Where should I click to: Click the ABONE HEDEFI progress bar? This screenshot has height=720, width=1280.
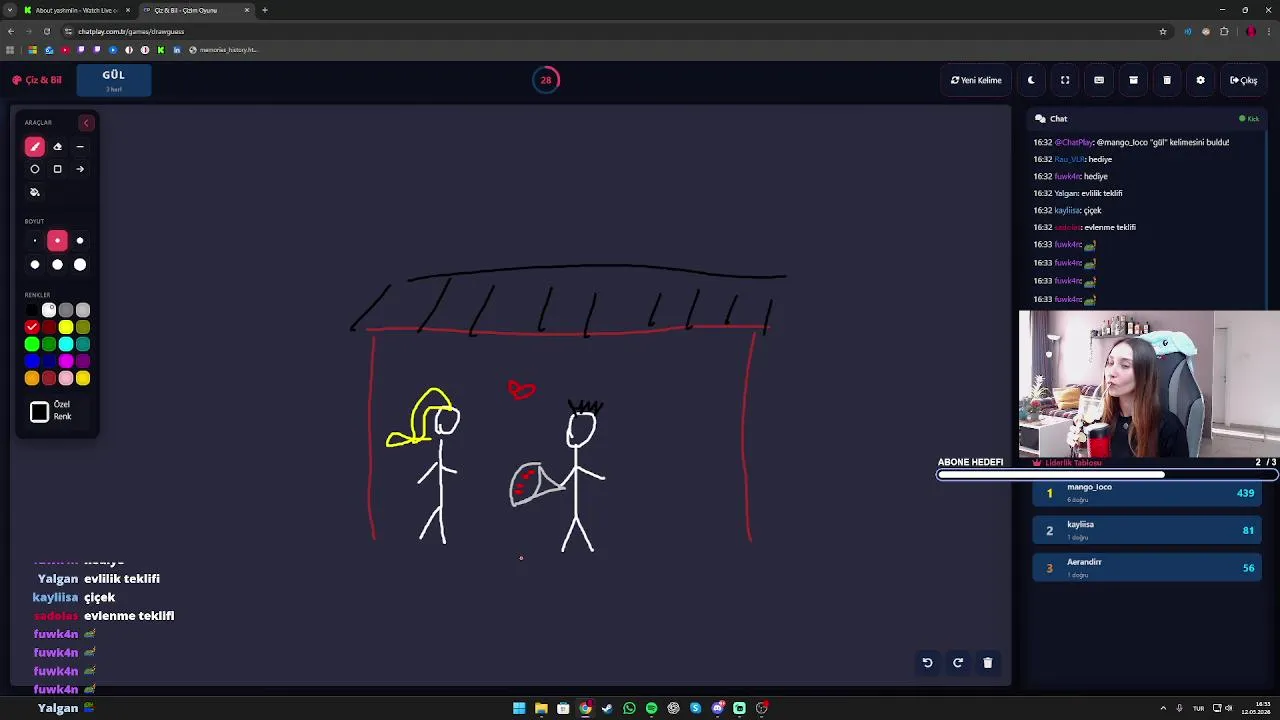(x=1107, y=475)
